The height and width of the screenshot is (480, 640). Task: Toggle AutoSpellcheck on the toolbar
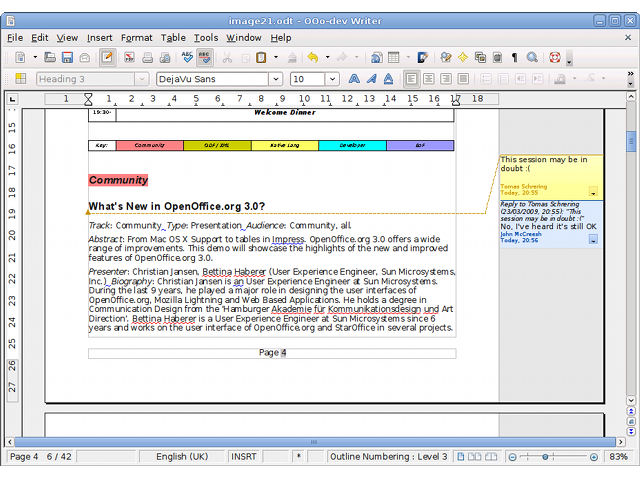(205, 58)
